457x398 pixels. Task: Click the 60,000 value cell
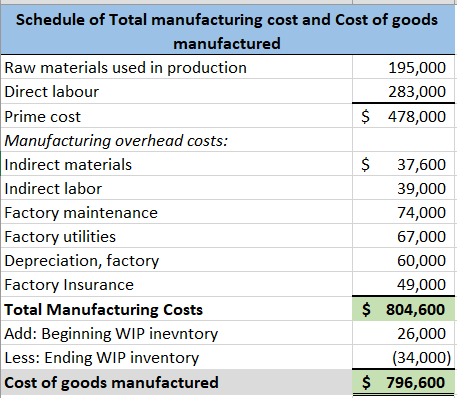point(403,260)
